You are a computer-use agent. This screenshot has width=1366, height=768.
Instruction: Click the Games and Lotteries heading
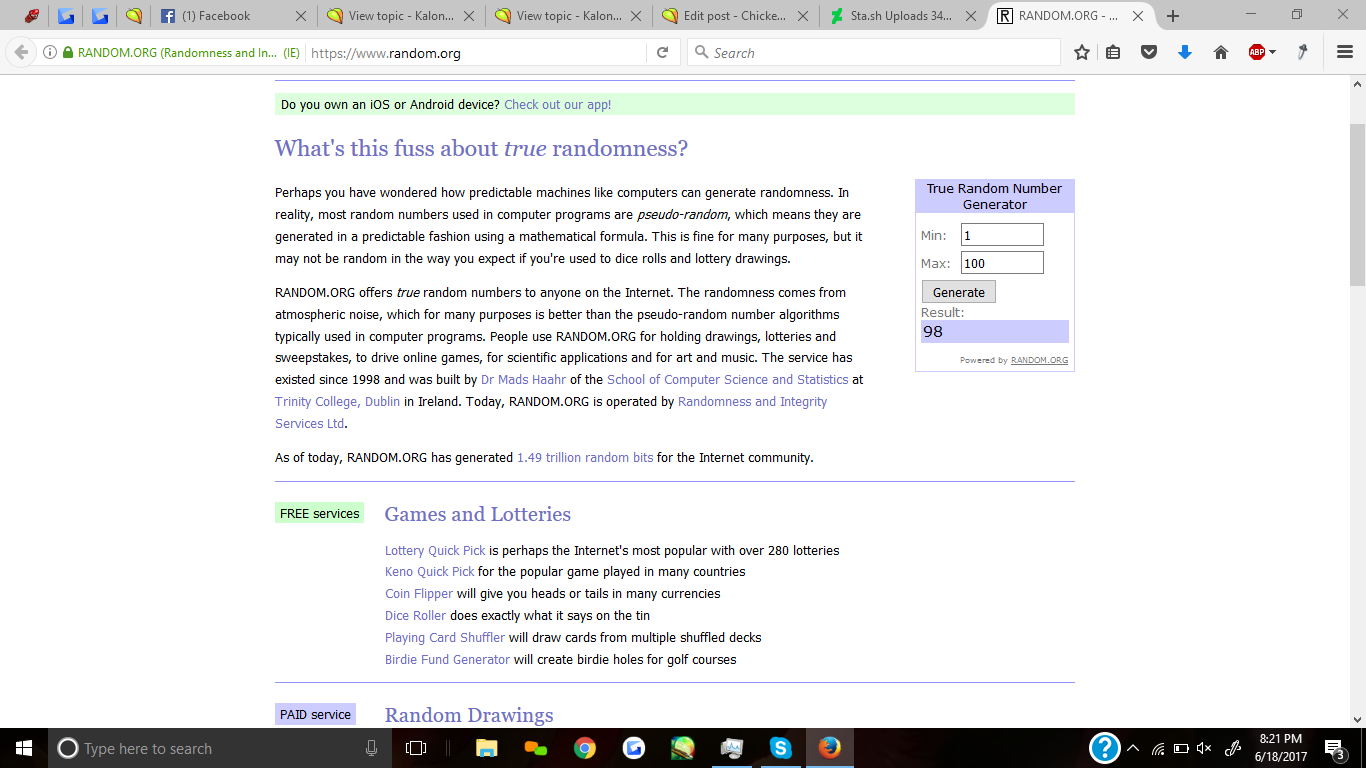pyautogui.click(x=478, y=514)
